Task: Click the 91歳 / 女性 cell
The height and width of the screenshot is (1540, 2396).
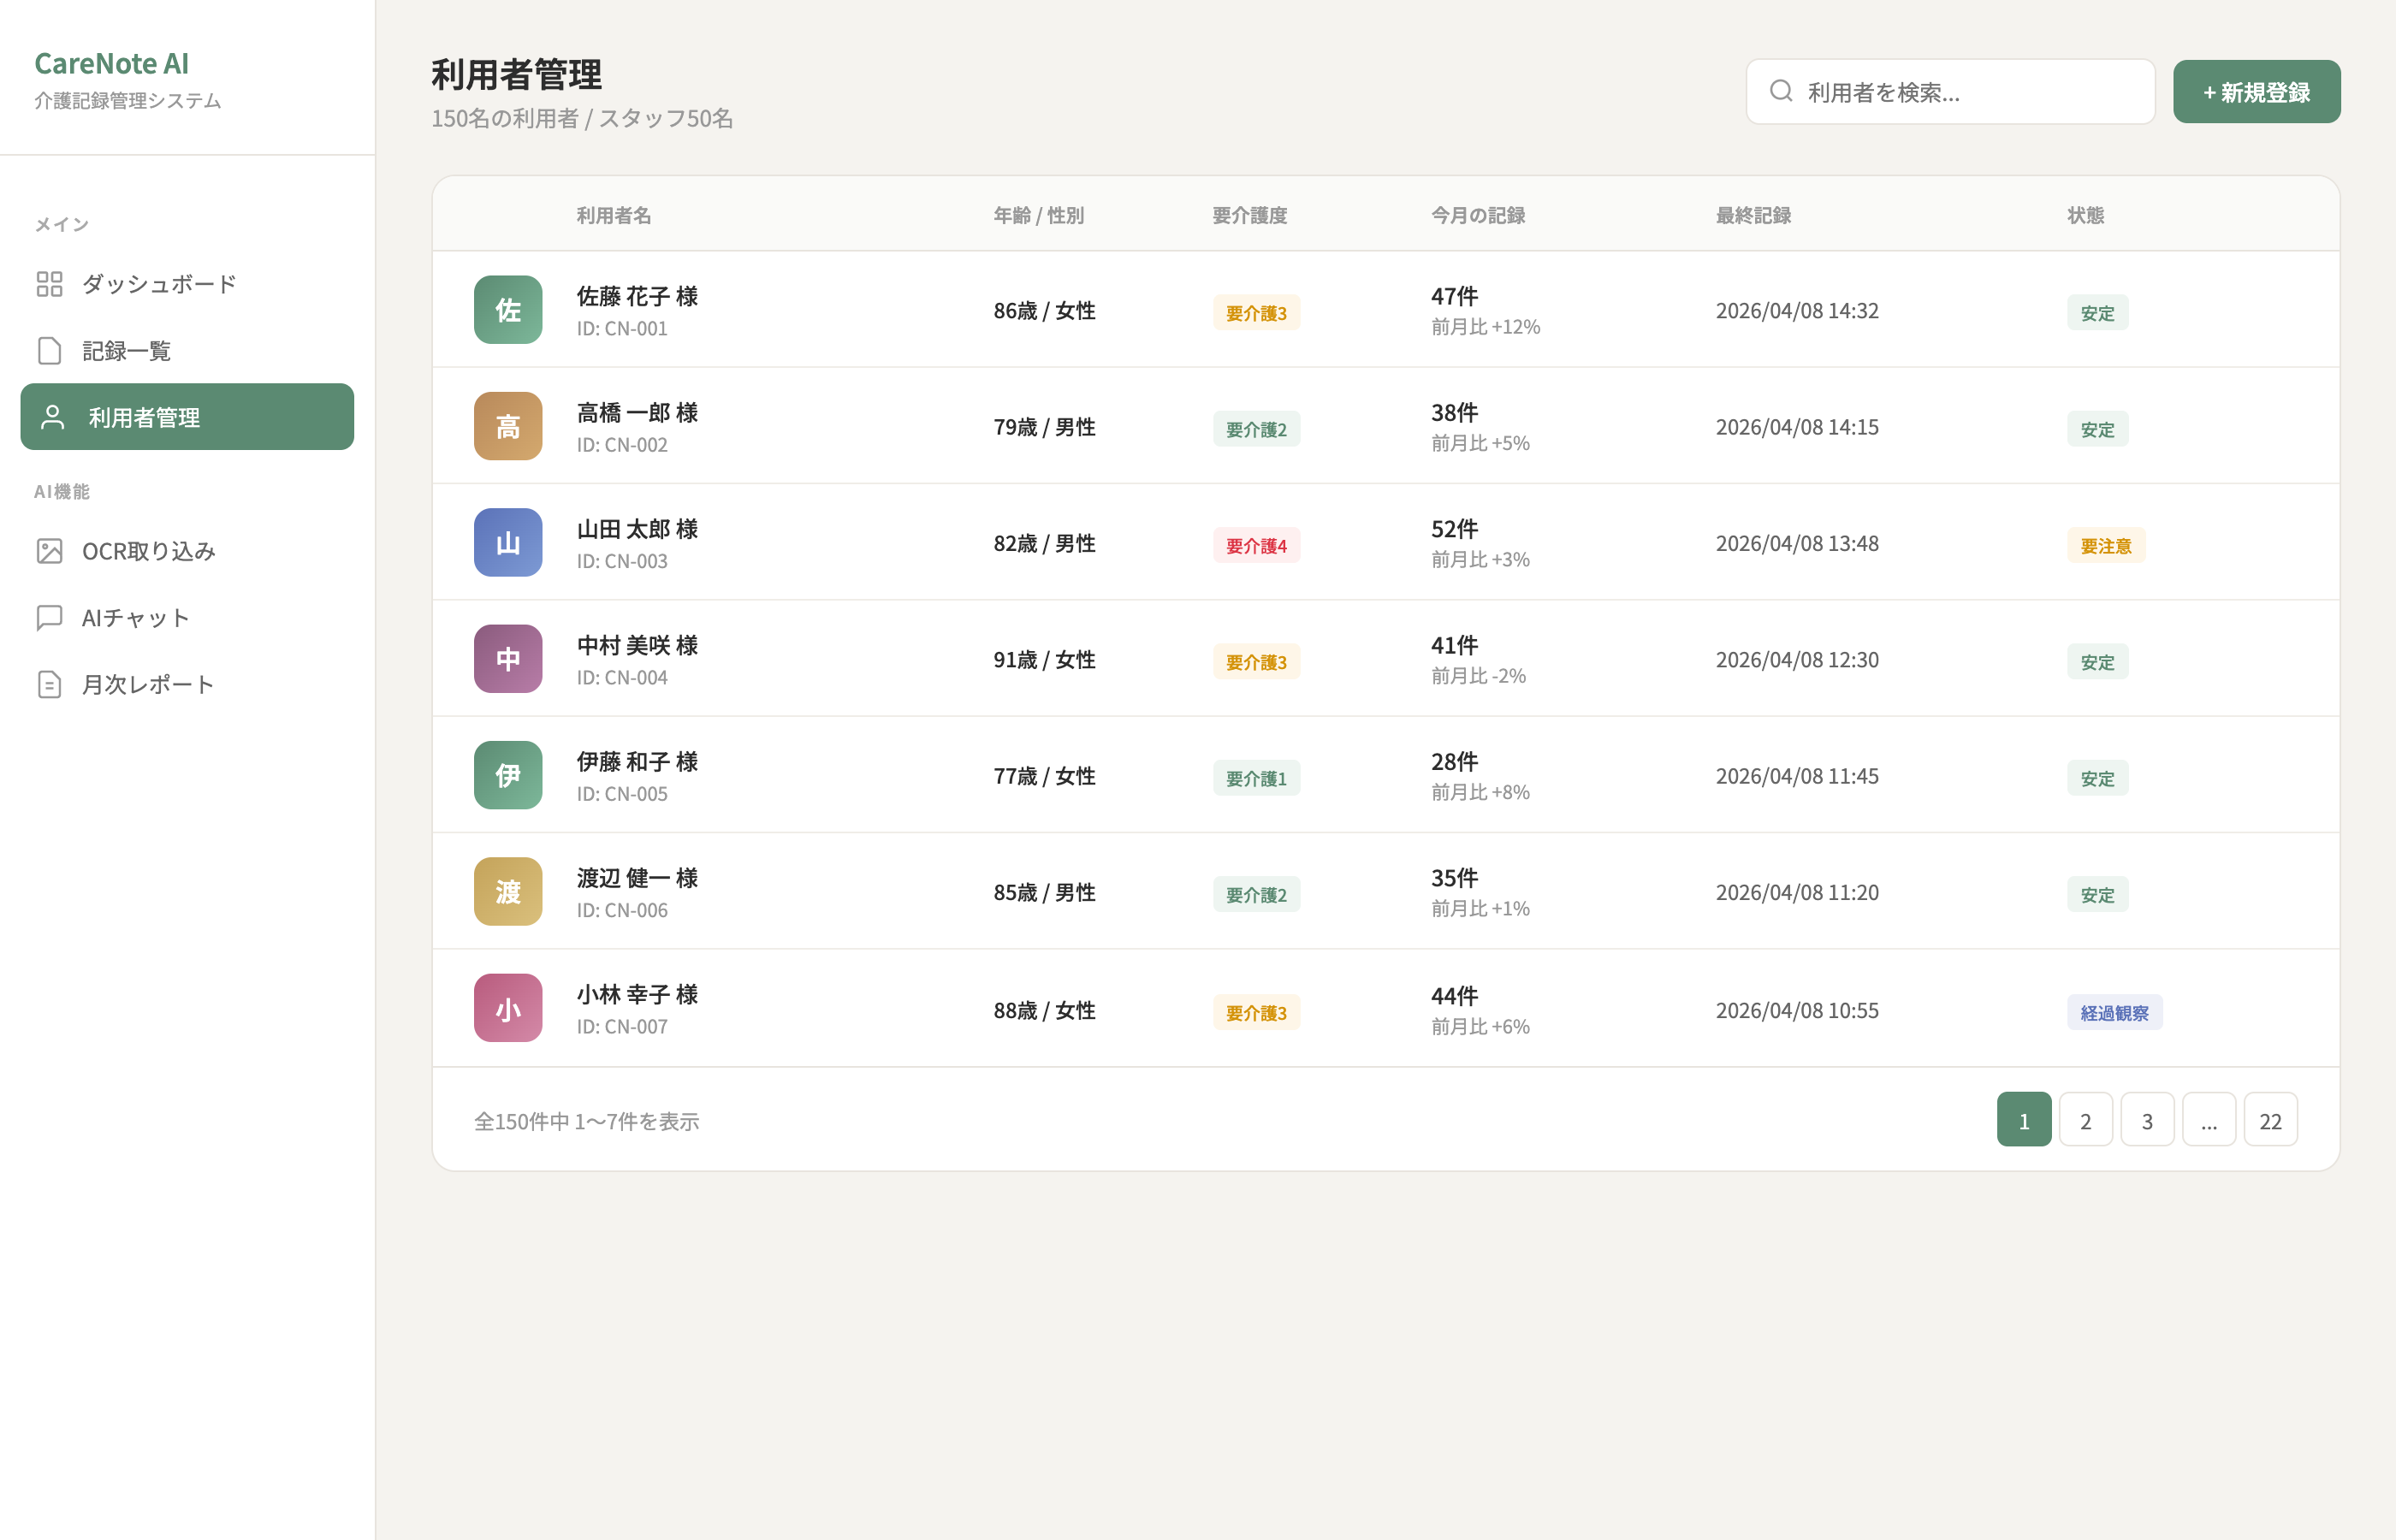Action: pyautogui.click(x=1044, y=660)
